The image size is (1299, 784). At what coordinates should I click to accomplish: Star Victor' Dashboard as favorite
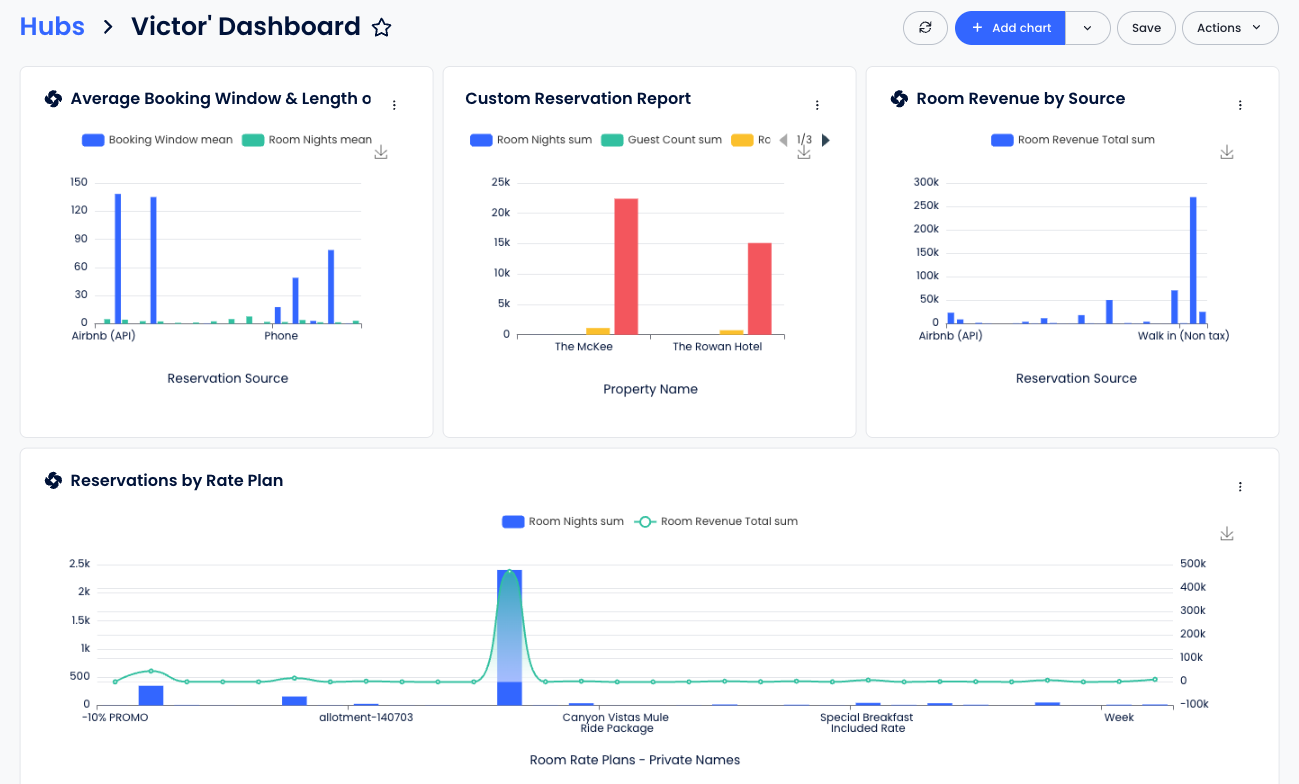[381, 28]
